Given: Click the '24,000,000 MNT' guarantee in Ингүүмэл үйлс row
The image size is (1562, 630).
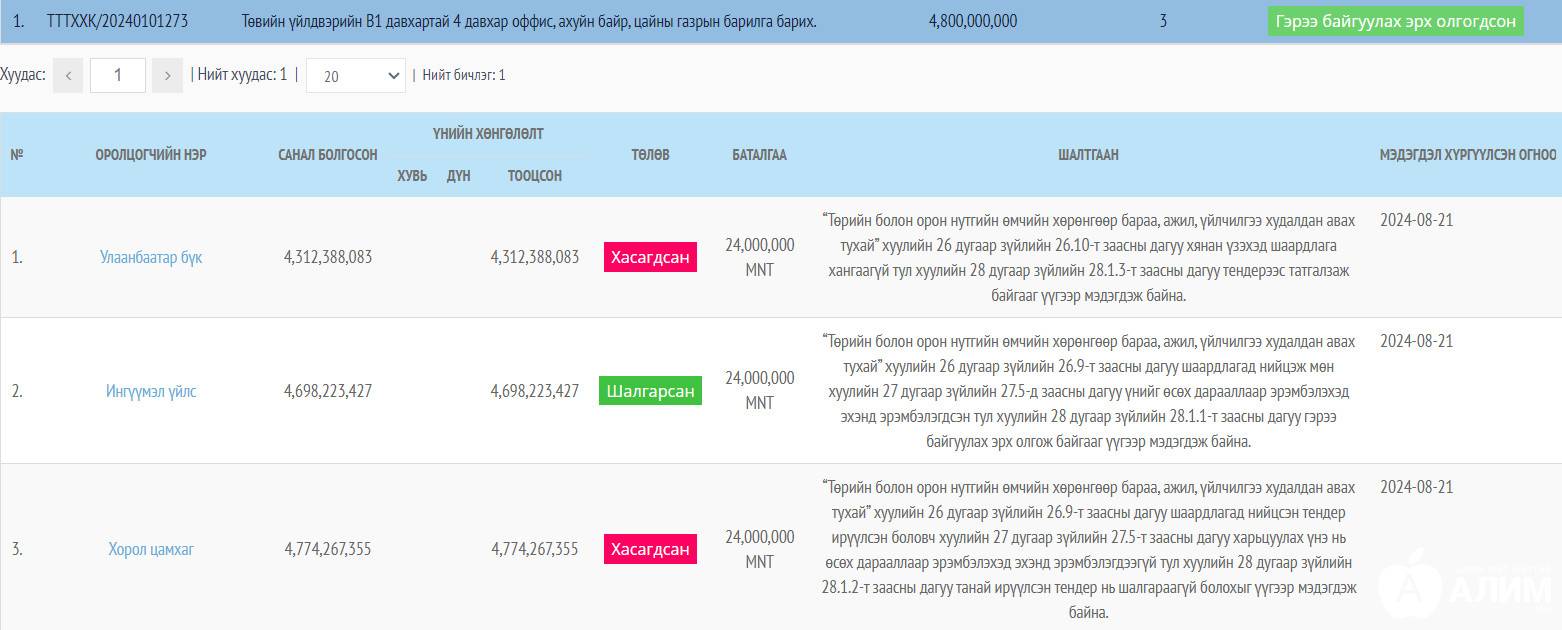Looking at the screenshot, I should tap(760, 390).
